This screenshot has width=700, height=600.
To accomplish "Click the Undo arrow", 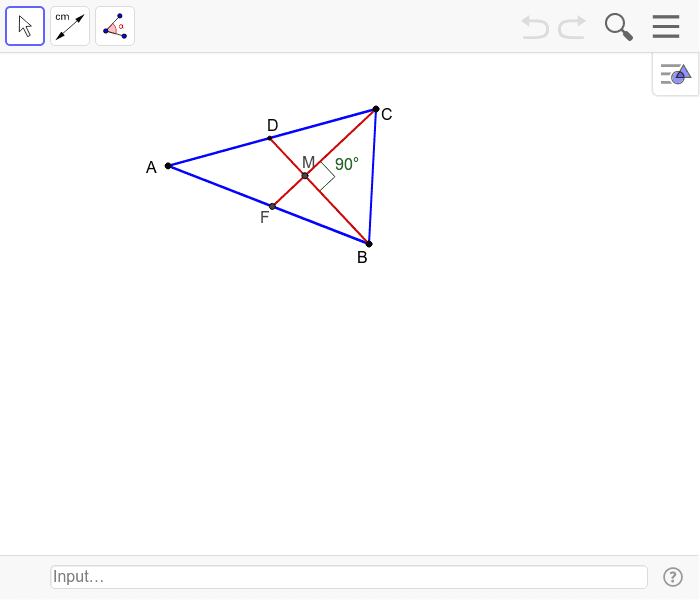I will 535,27.
